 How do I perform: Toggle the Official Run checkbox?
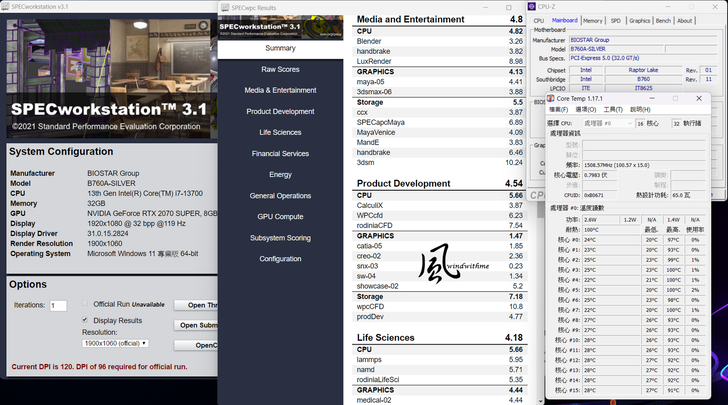[x=84, y=304]
